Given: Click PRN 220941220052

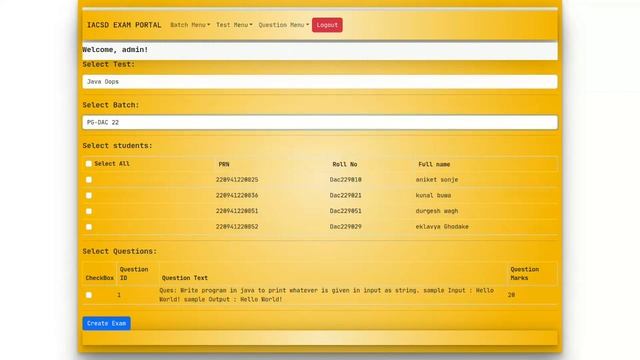Looking at the screenshot, I should click(x=237, y=227).
